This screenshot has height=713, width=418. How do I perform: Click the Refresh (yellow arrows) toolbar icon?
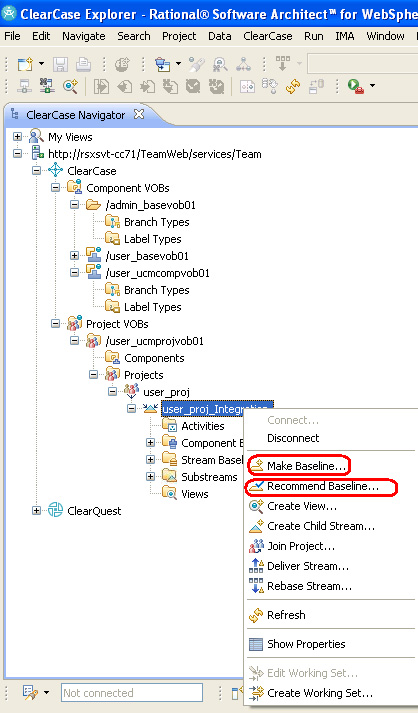coord(292,85)
